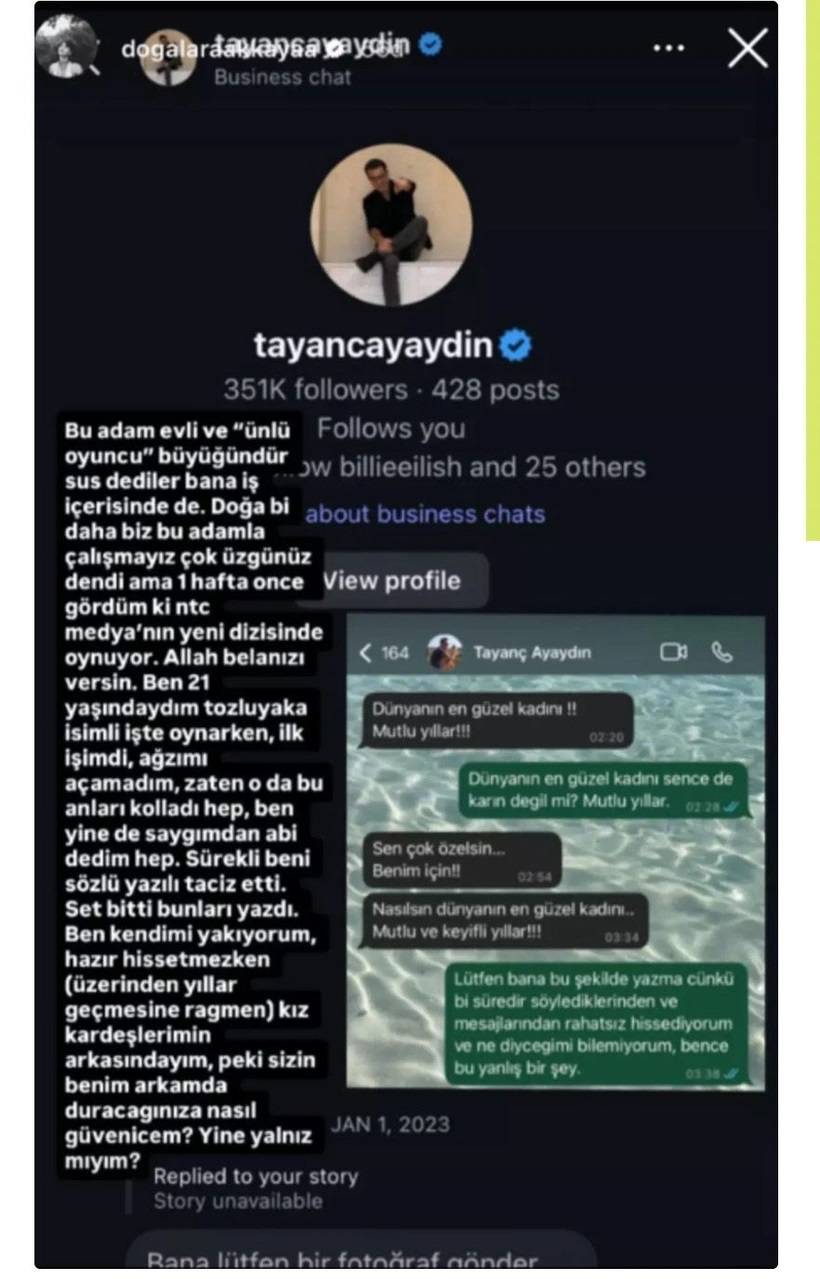The height and width of the screenshot is (1279, 820).
Task: Open the 351K followers count
Action: click(x=315, y=390)
